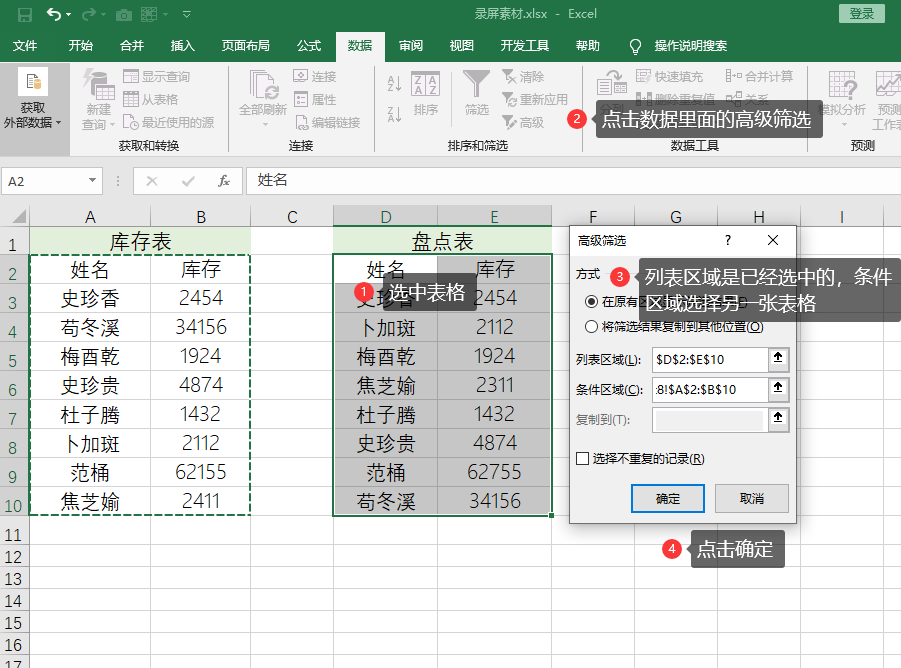The width and height of the screenshot is (901, 668).
Task: Switch to the 公式 ribbon tab
Action: pos(309,45)
